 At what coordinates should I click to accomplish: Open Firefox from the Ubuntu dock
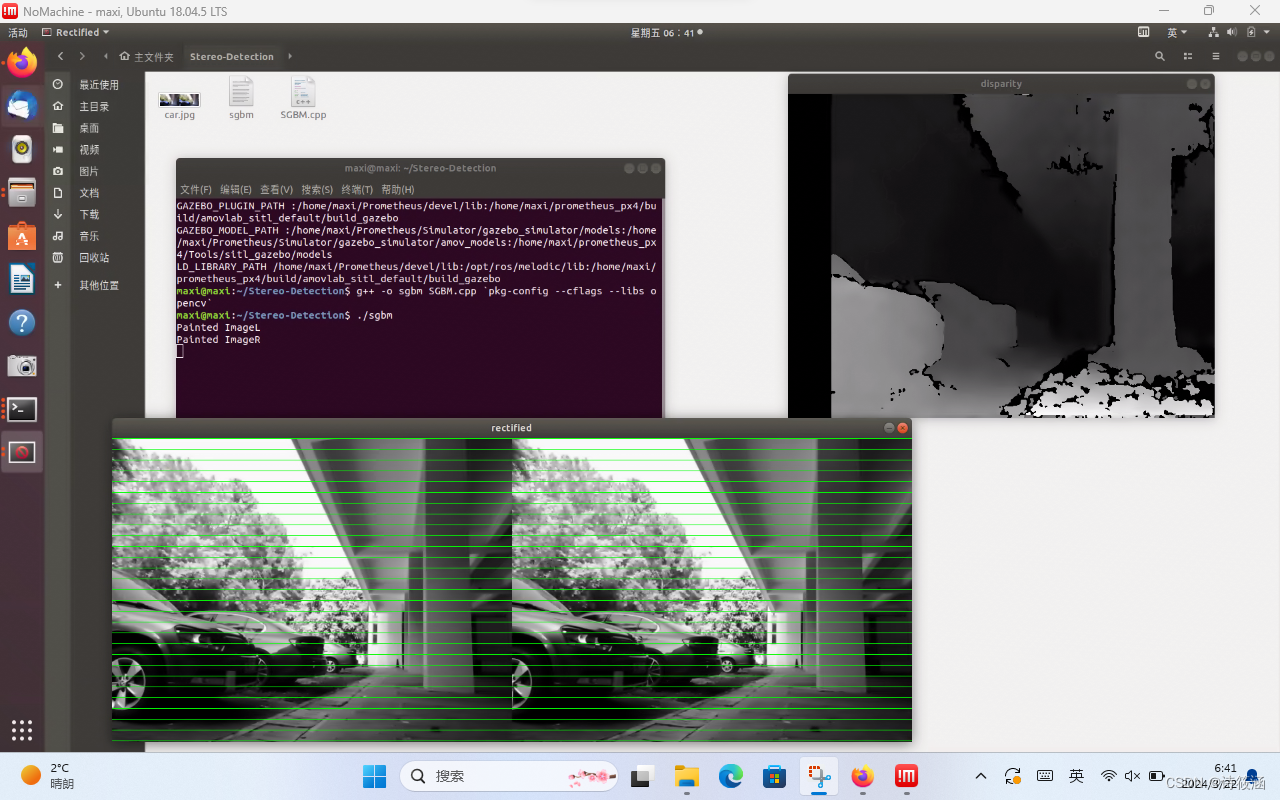click(x=21, y=64)
